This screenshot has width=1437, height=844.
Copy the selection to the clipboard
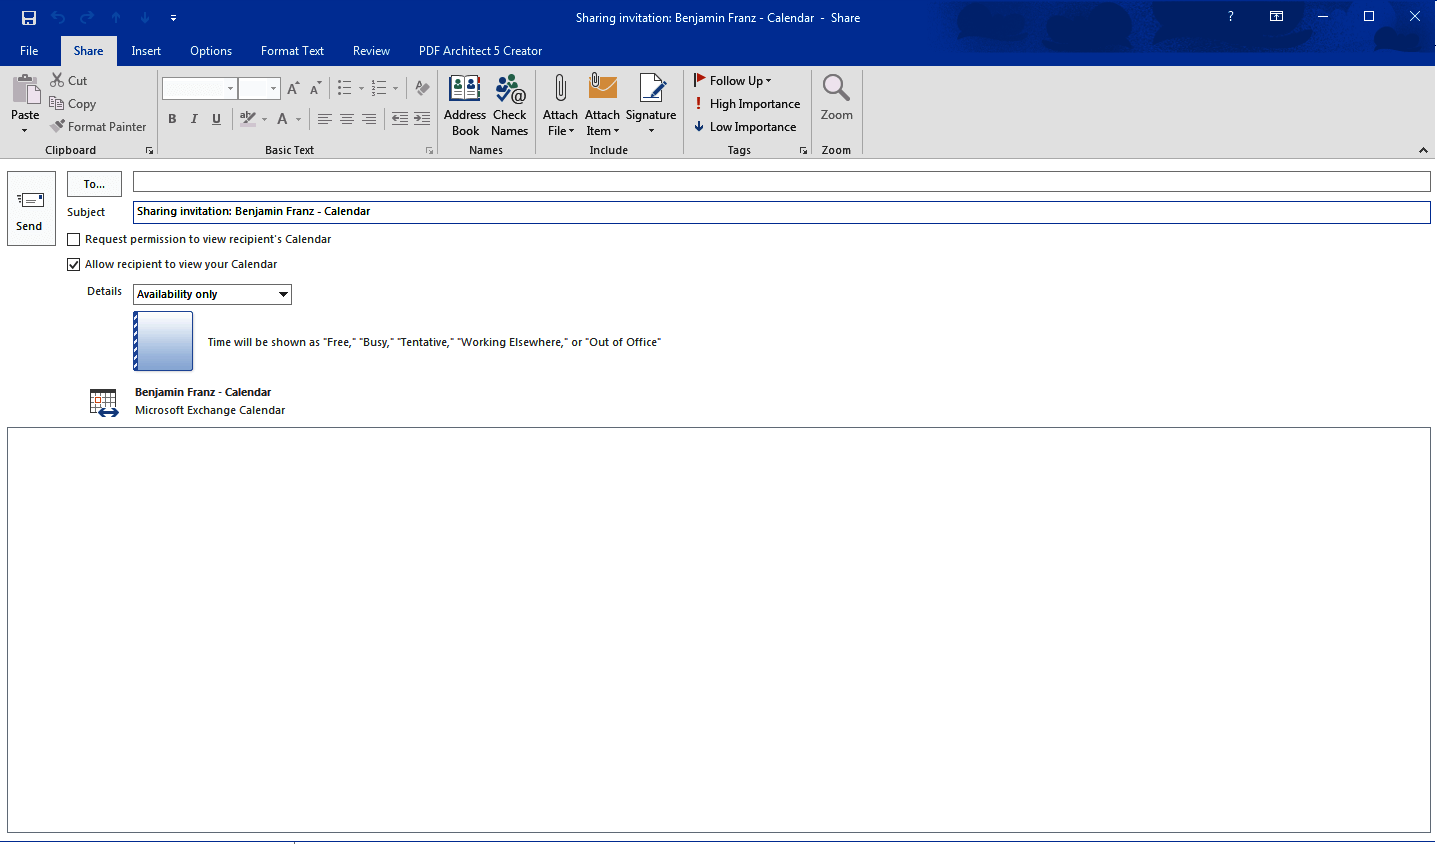[x=72, y=104]
